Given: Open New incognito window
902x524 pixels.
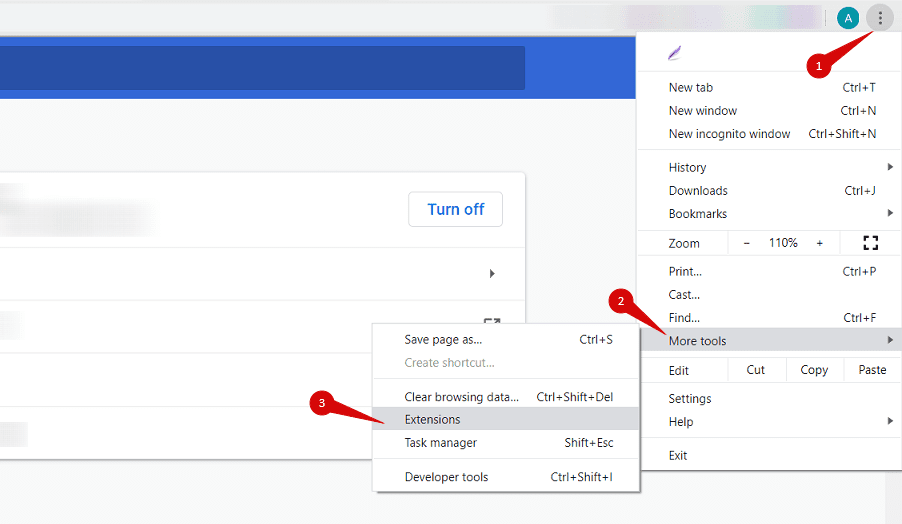Looking at the screenshot, I should (730, 134).
